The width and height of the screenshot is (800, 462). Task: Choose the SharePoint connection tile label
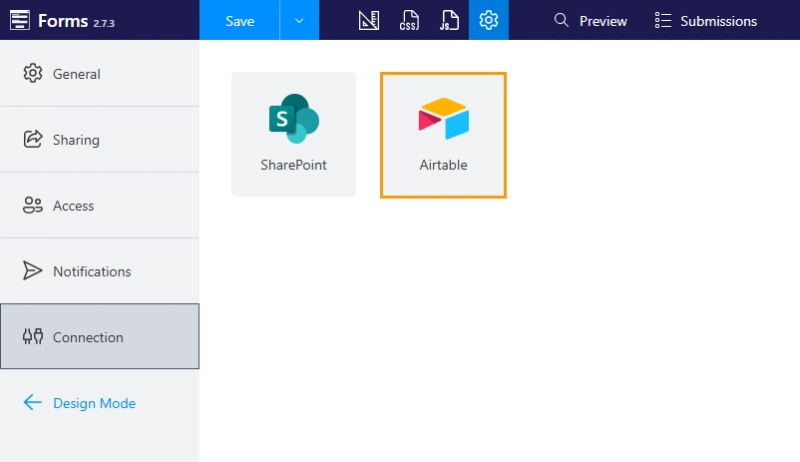click(293, 165)
